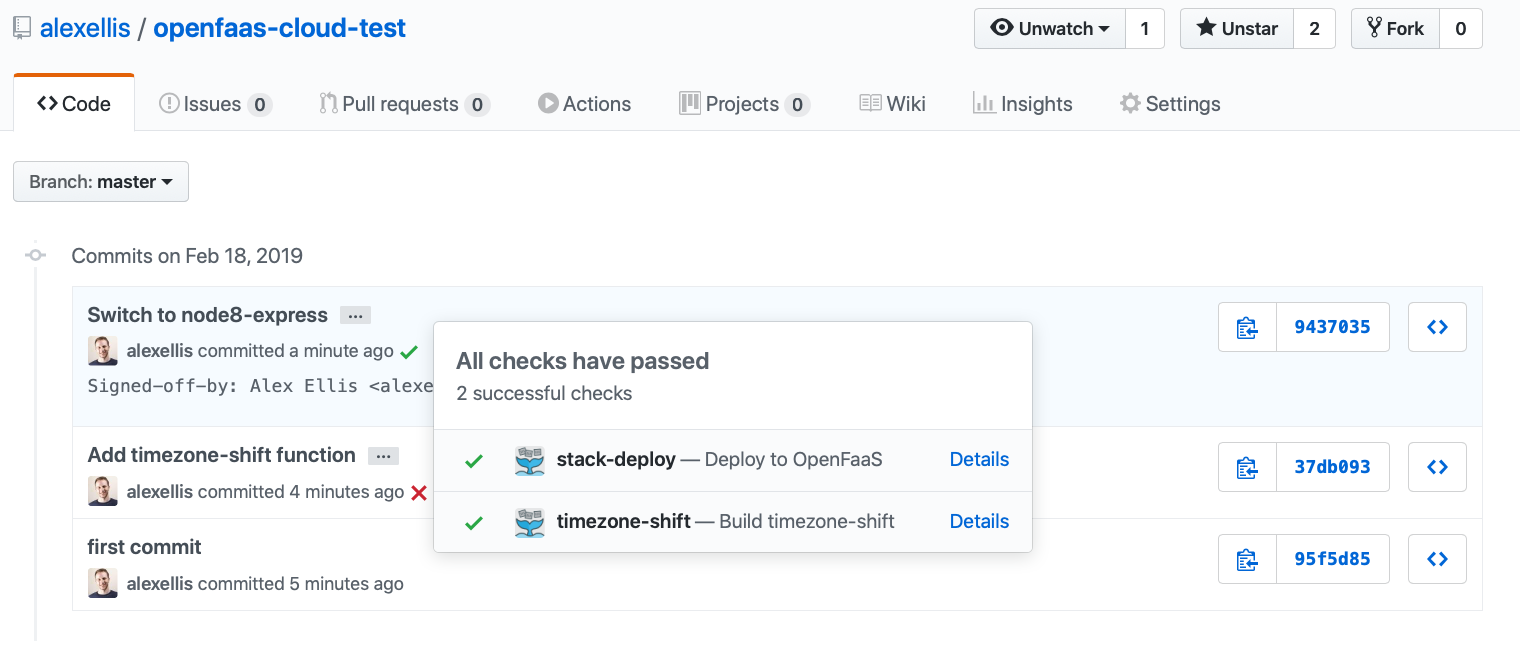Screen dimensions: 1520x659
Task: Open Details for stack-deploy check
Action: pyautogui.click(x=978, y=460)
